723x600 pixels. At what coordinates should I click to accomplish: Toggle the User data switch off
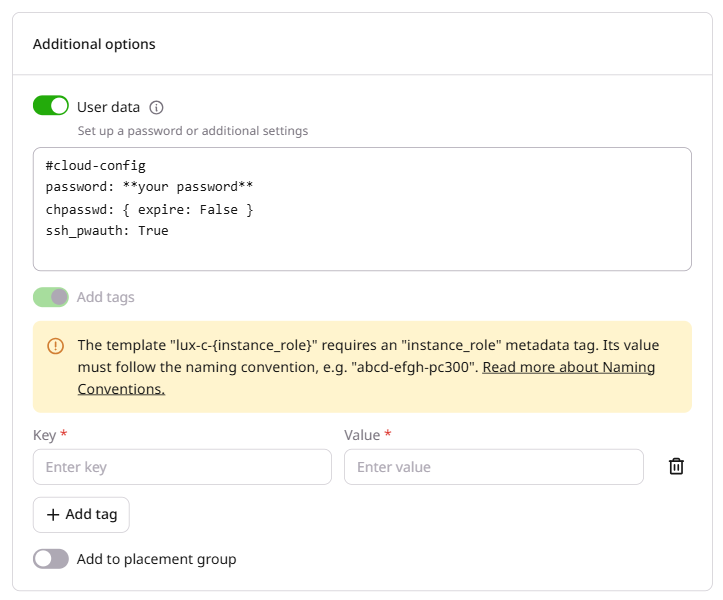coord(51,106)
